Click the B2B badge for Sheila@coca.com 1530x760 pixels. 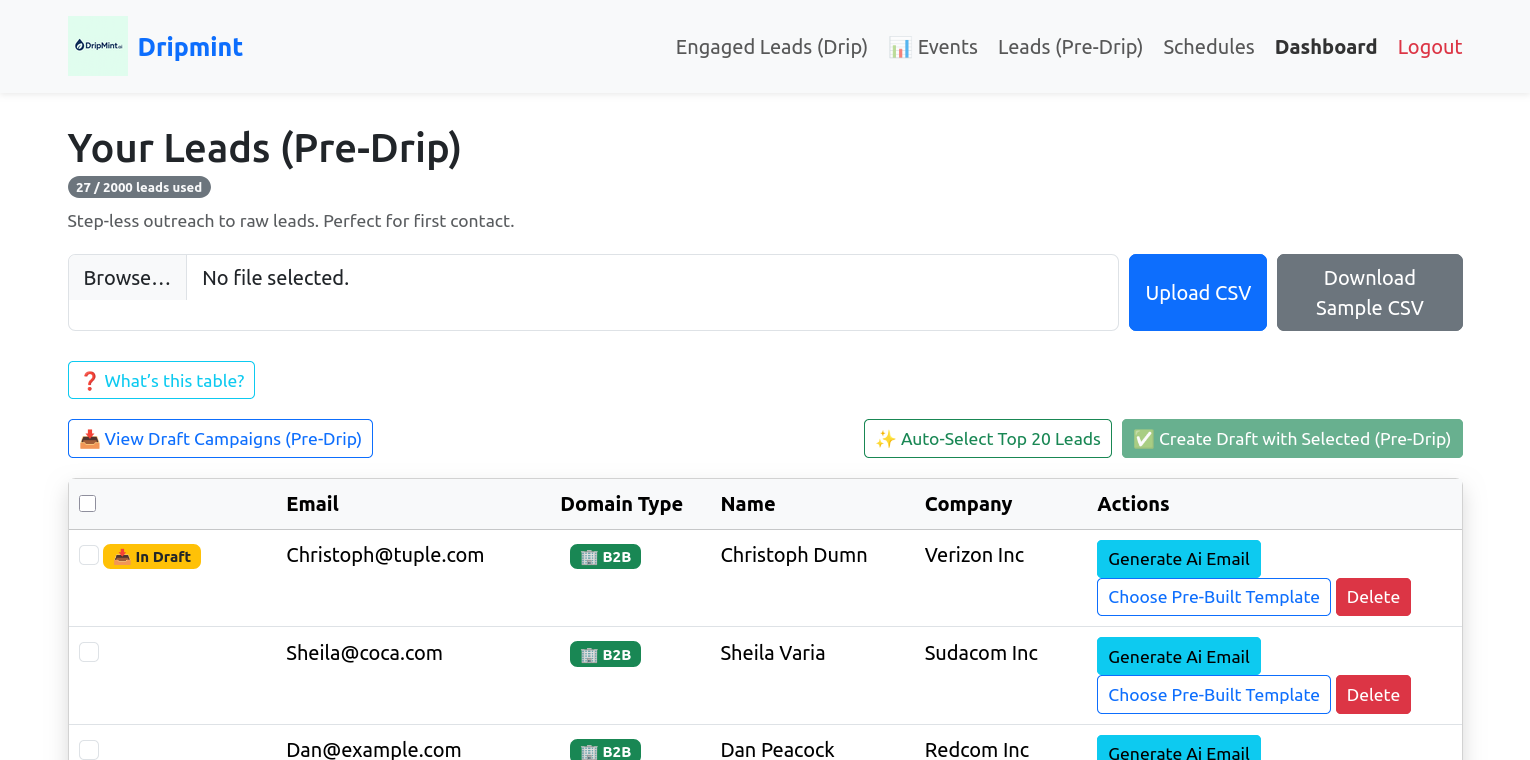pyautogui.click(x=605, y=655)
